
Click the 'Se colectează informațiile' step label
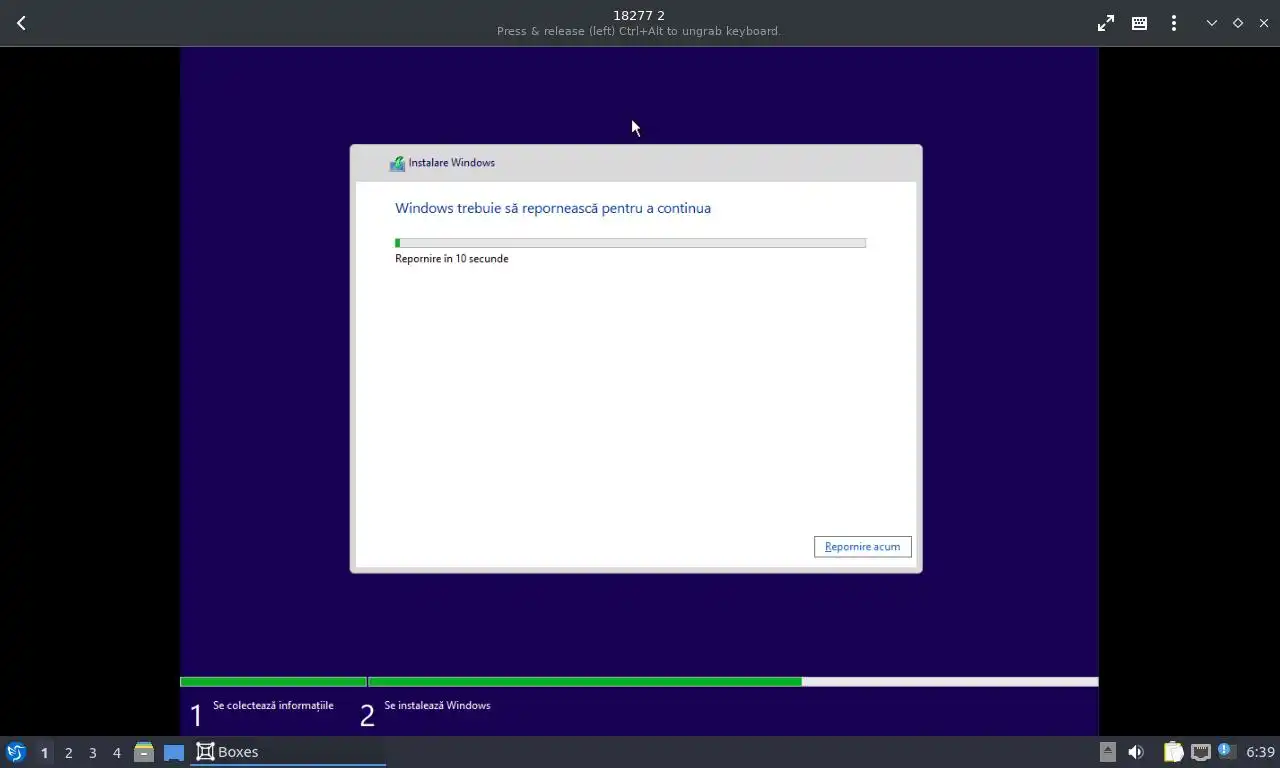(x=273, y=706)
